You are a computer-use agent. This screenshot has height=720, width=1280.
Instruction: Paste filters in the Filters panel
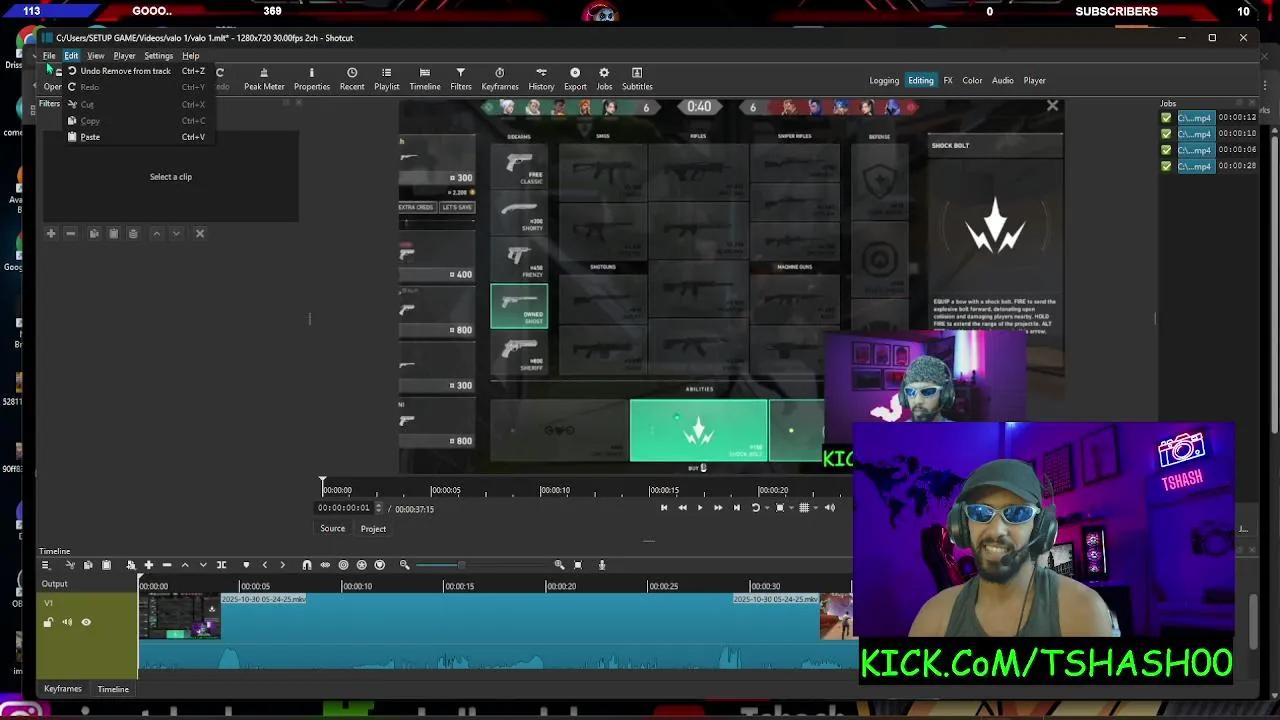[x=113, y=233]
